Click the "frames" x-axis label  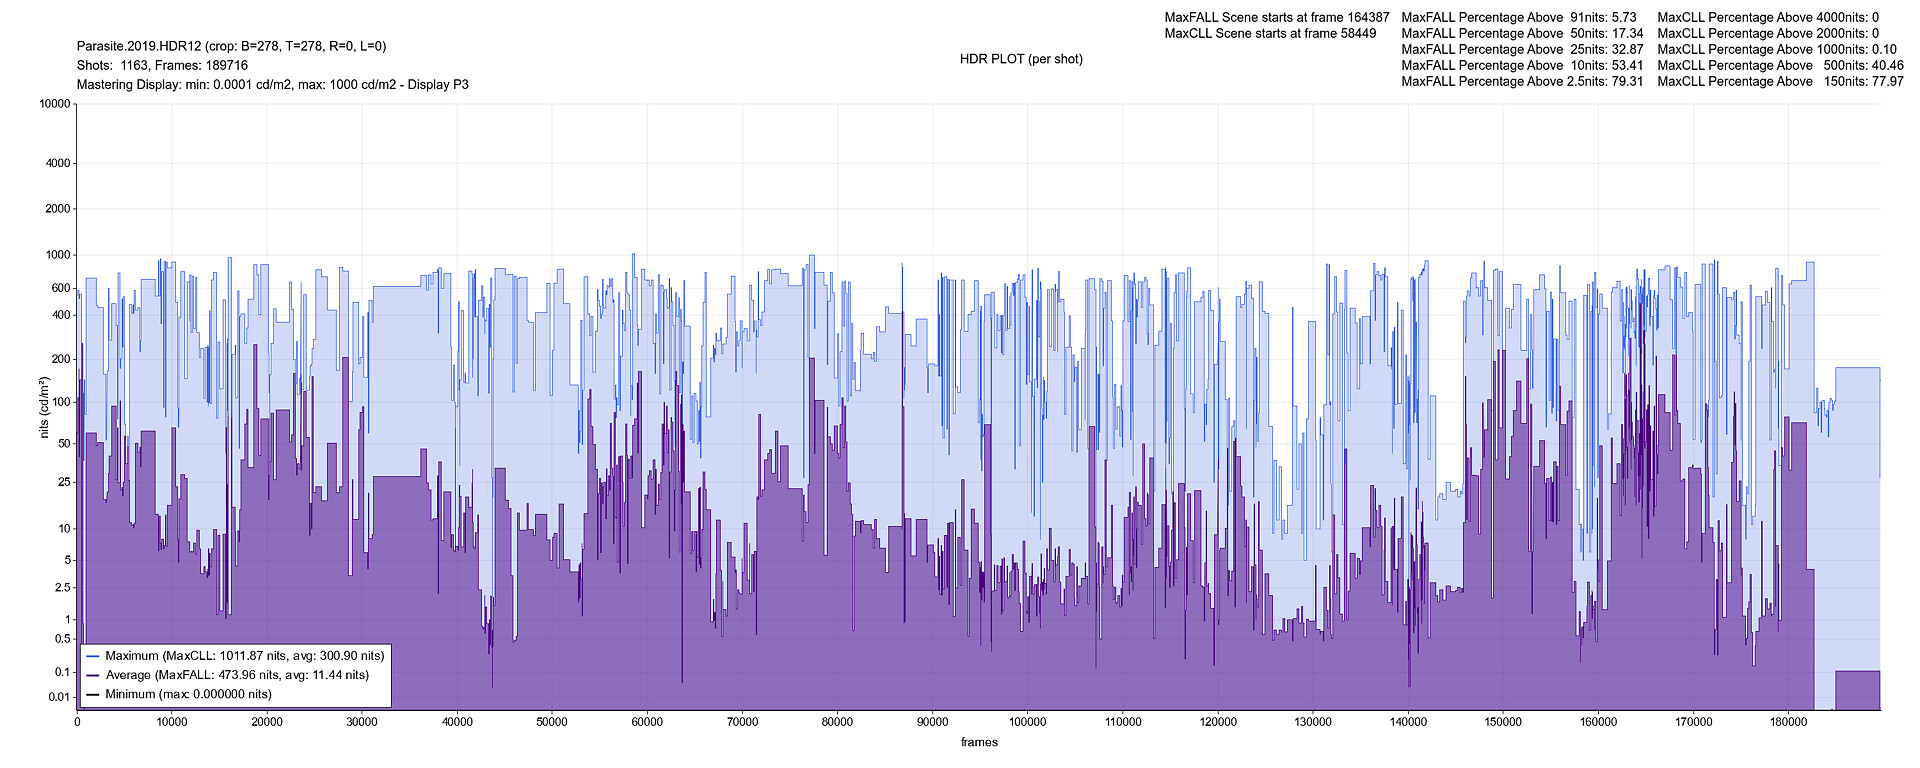coord(979,742)
